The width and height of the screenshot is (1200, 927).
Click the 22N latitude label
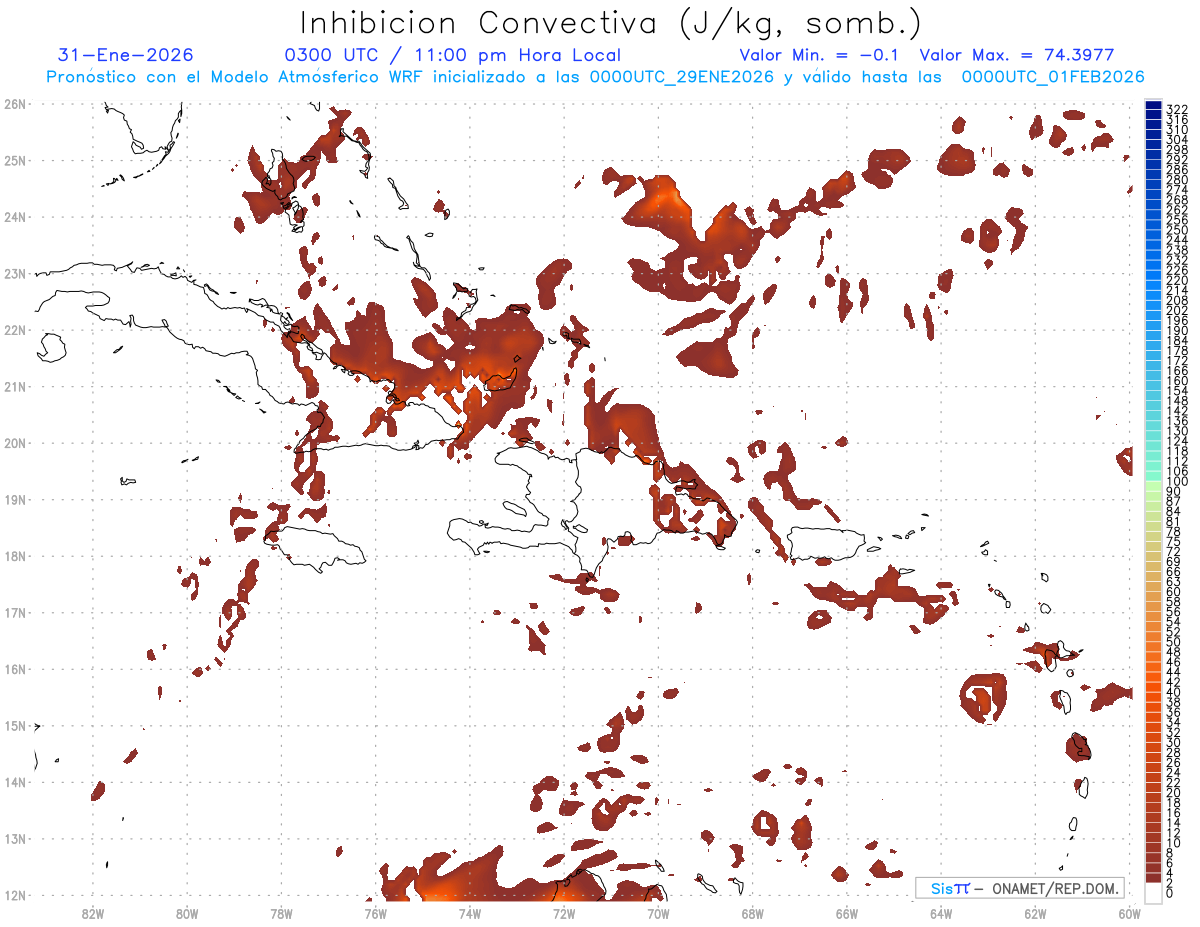[15, 330]
